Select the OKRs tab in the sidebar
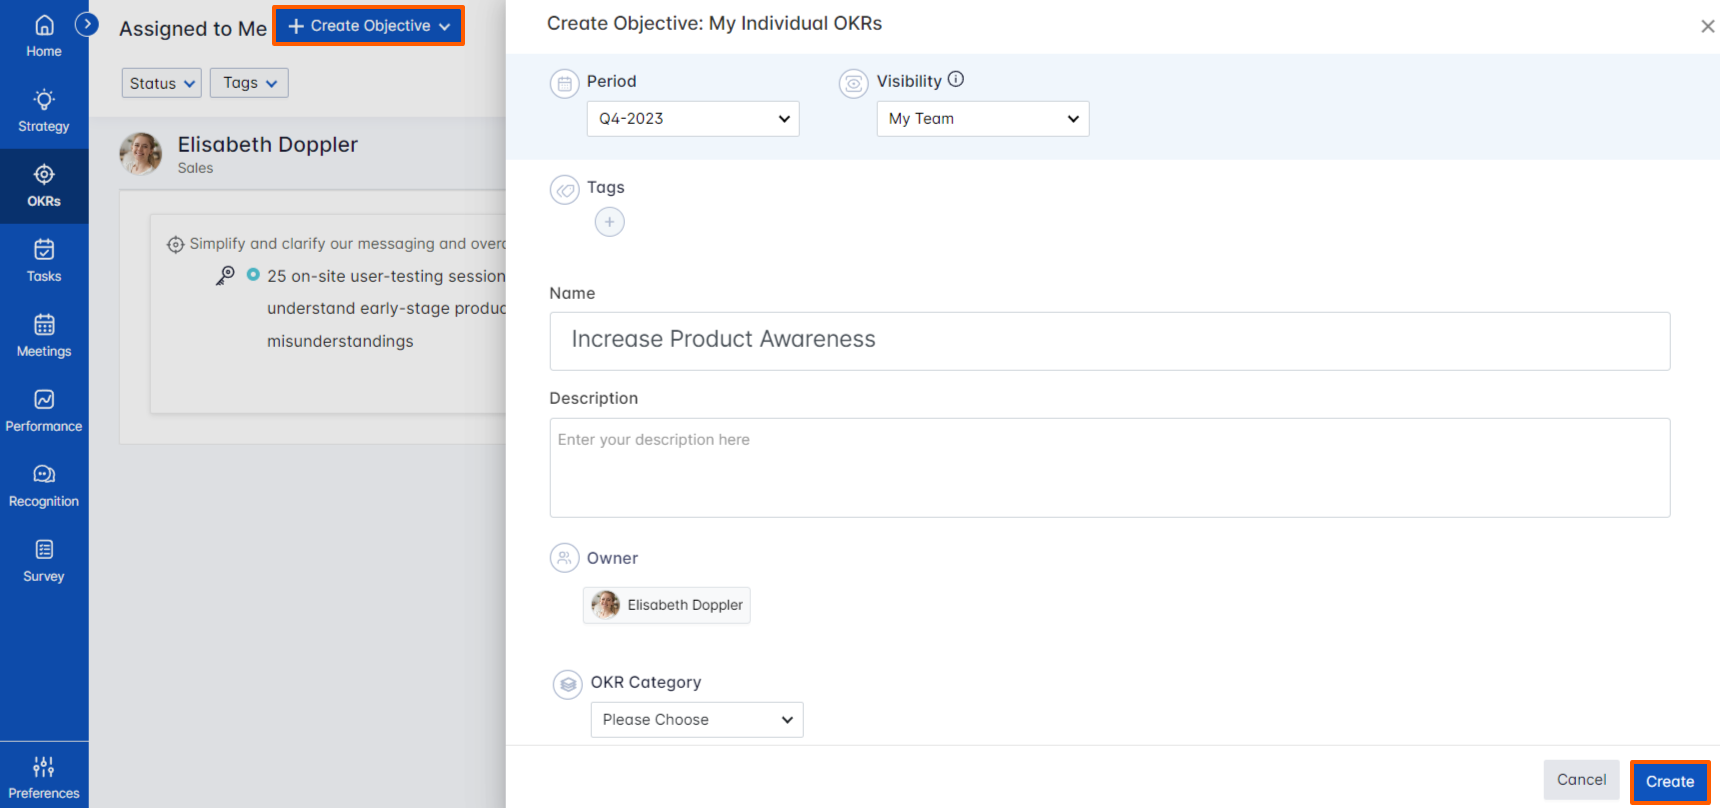Screen dimensions: 1720x808 tap(44, 186)
